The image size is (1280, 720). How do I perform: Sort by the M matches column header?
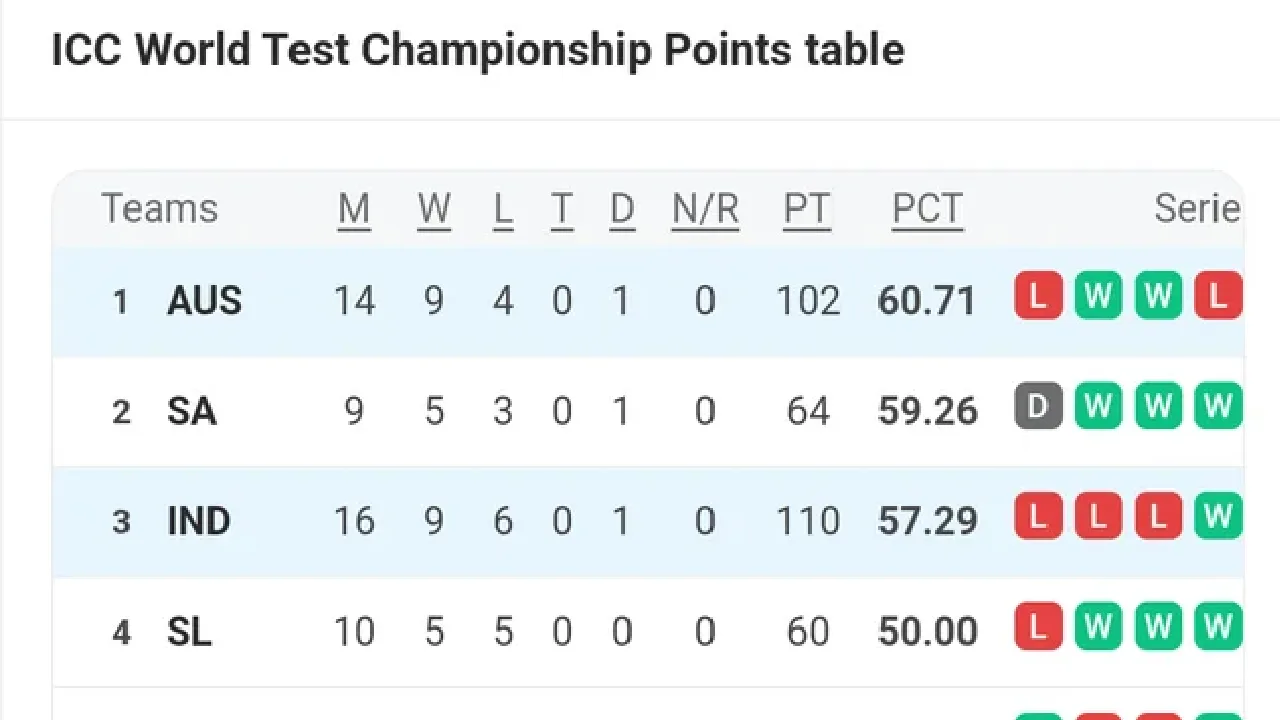coord(354,209)
